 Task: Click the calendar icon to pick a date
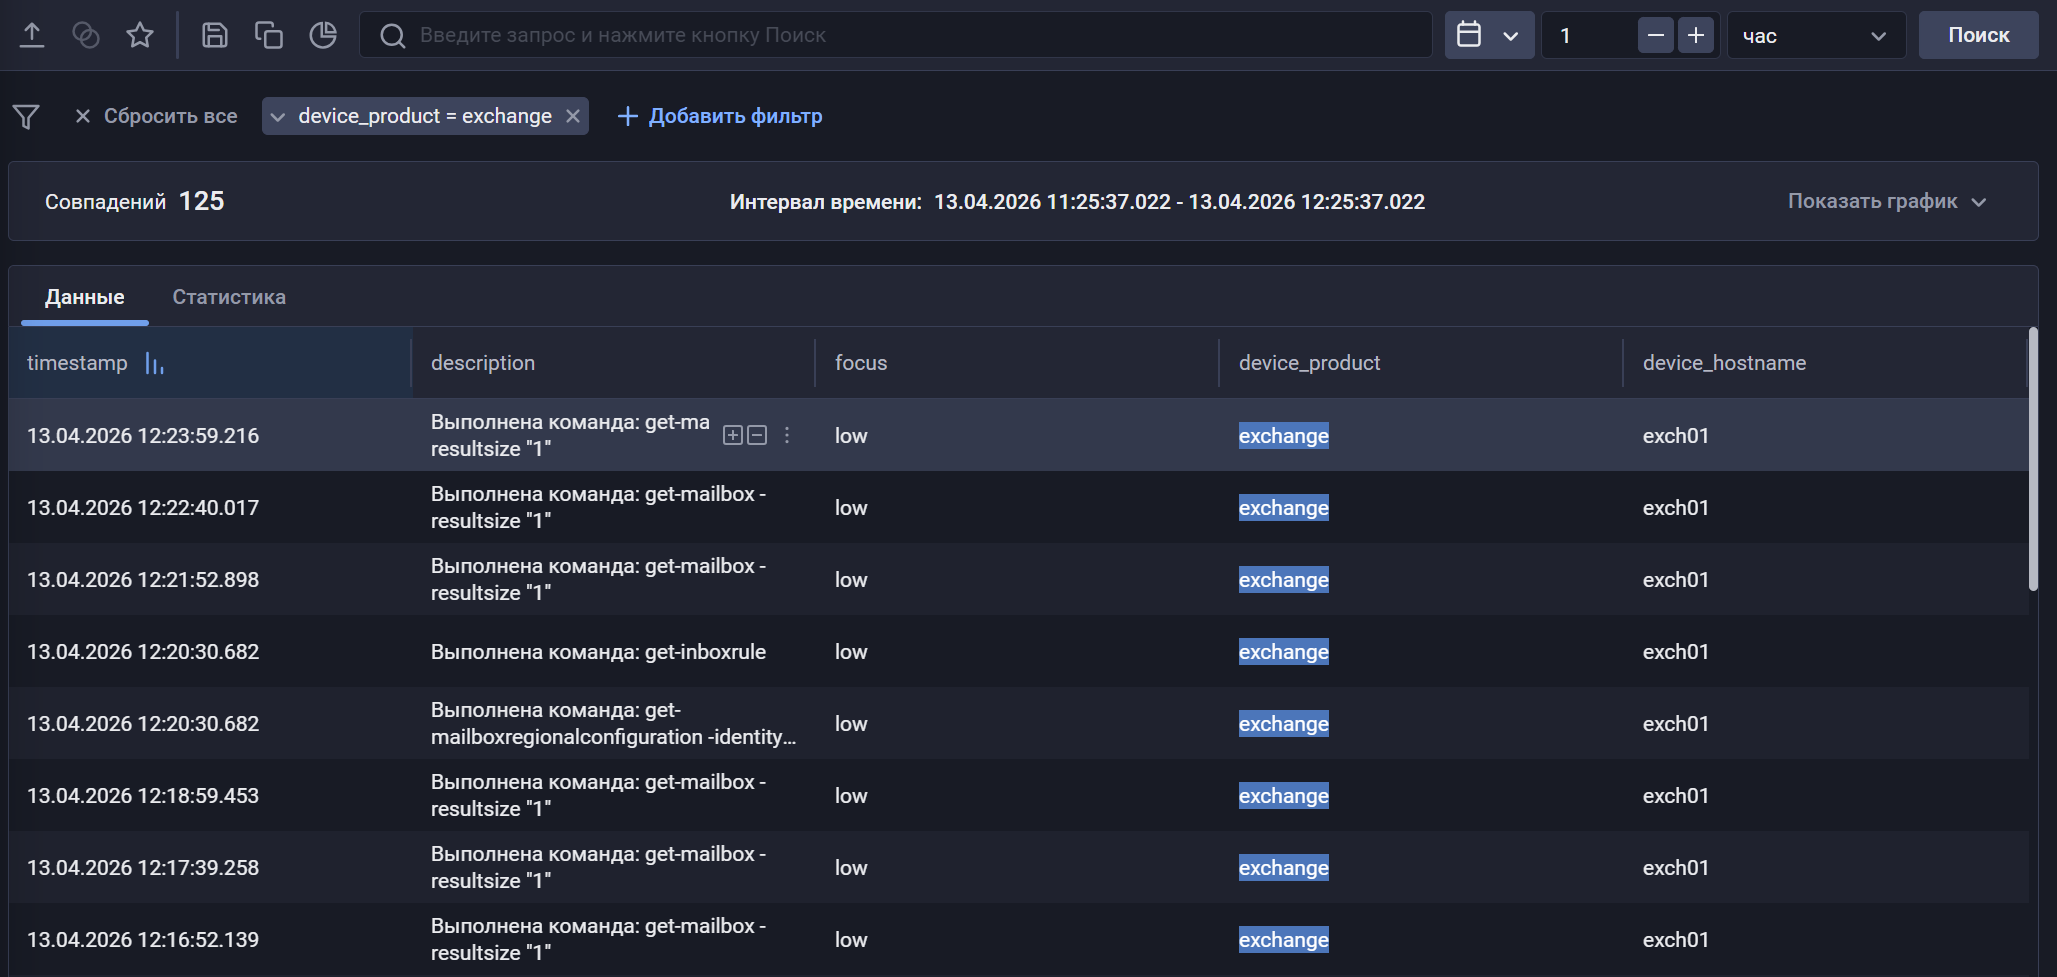1468,34
